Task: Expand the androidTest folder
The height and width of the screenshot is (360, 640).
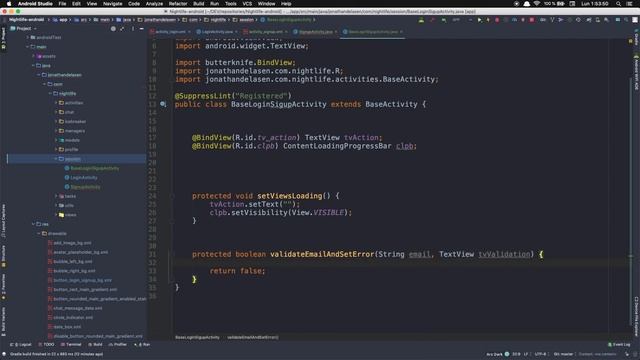Action: click(28, 38)
